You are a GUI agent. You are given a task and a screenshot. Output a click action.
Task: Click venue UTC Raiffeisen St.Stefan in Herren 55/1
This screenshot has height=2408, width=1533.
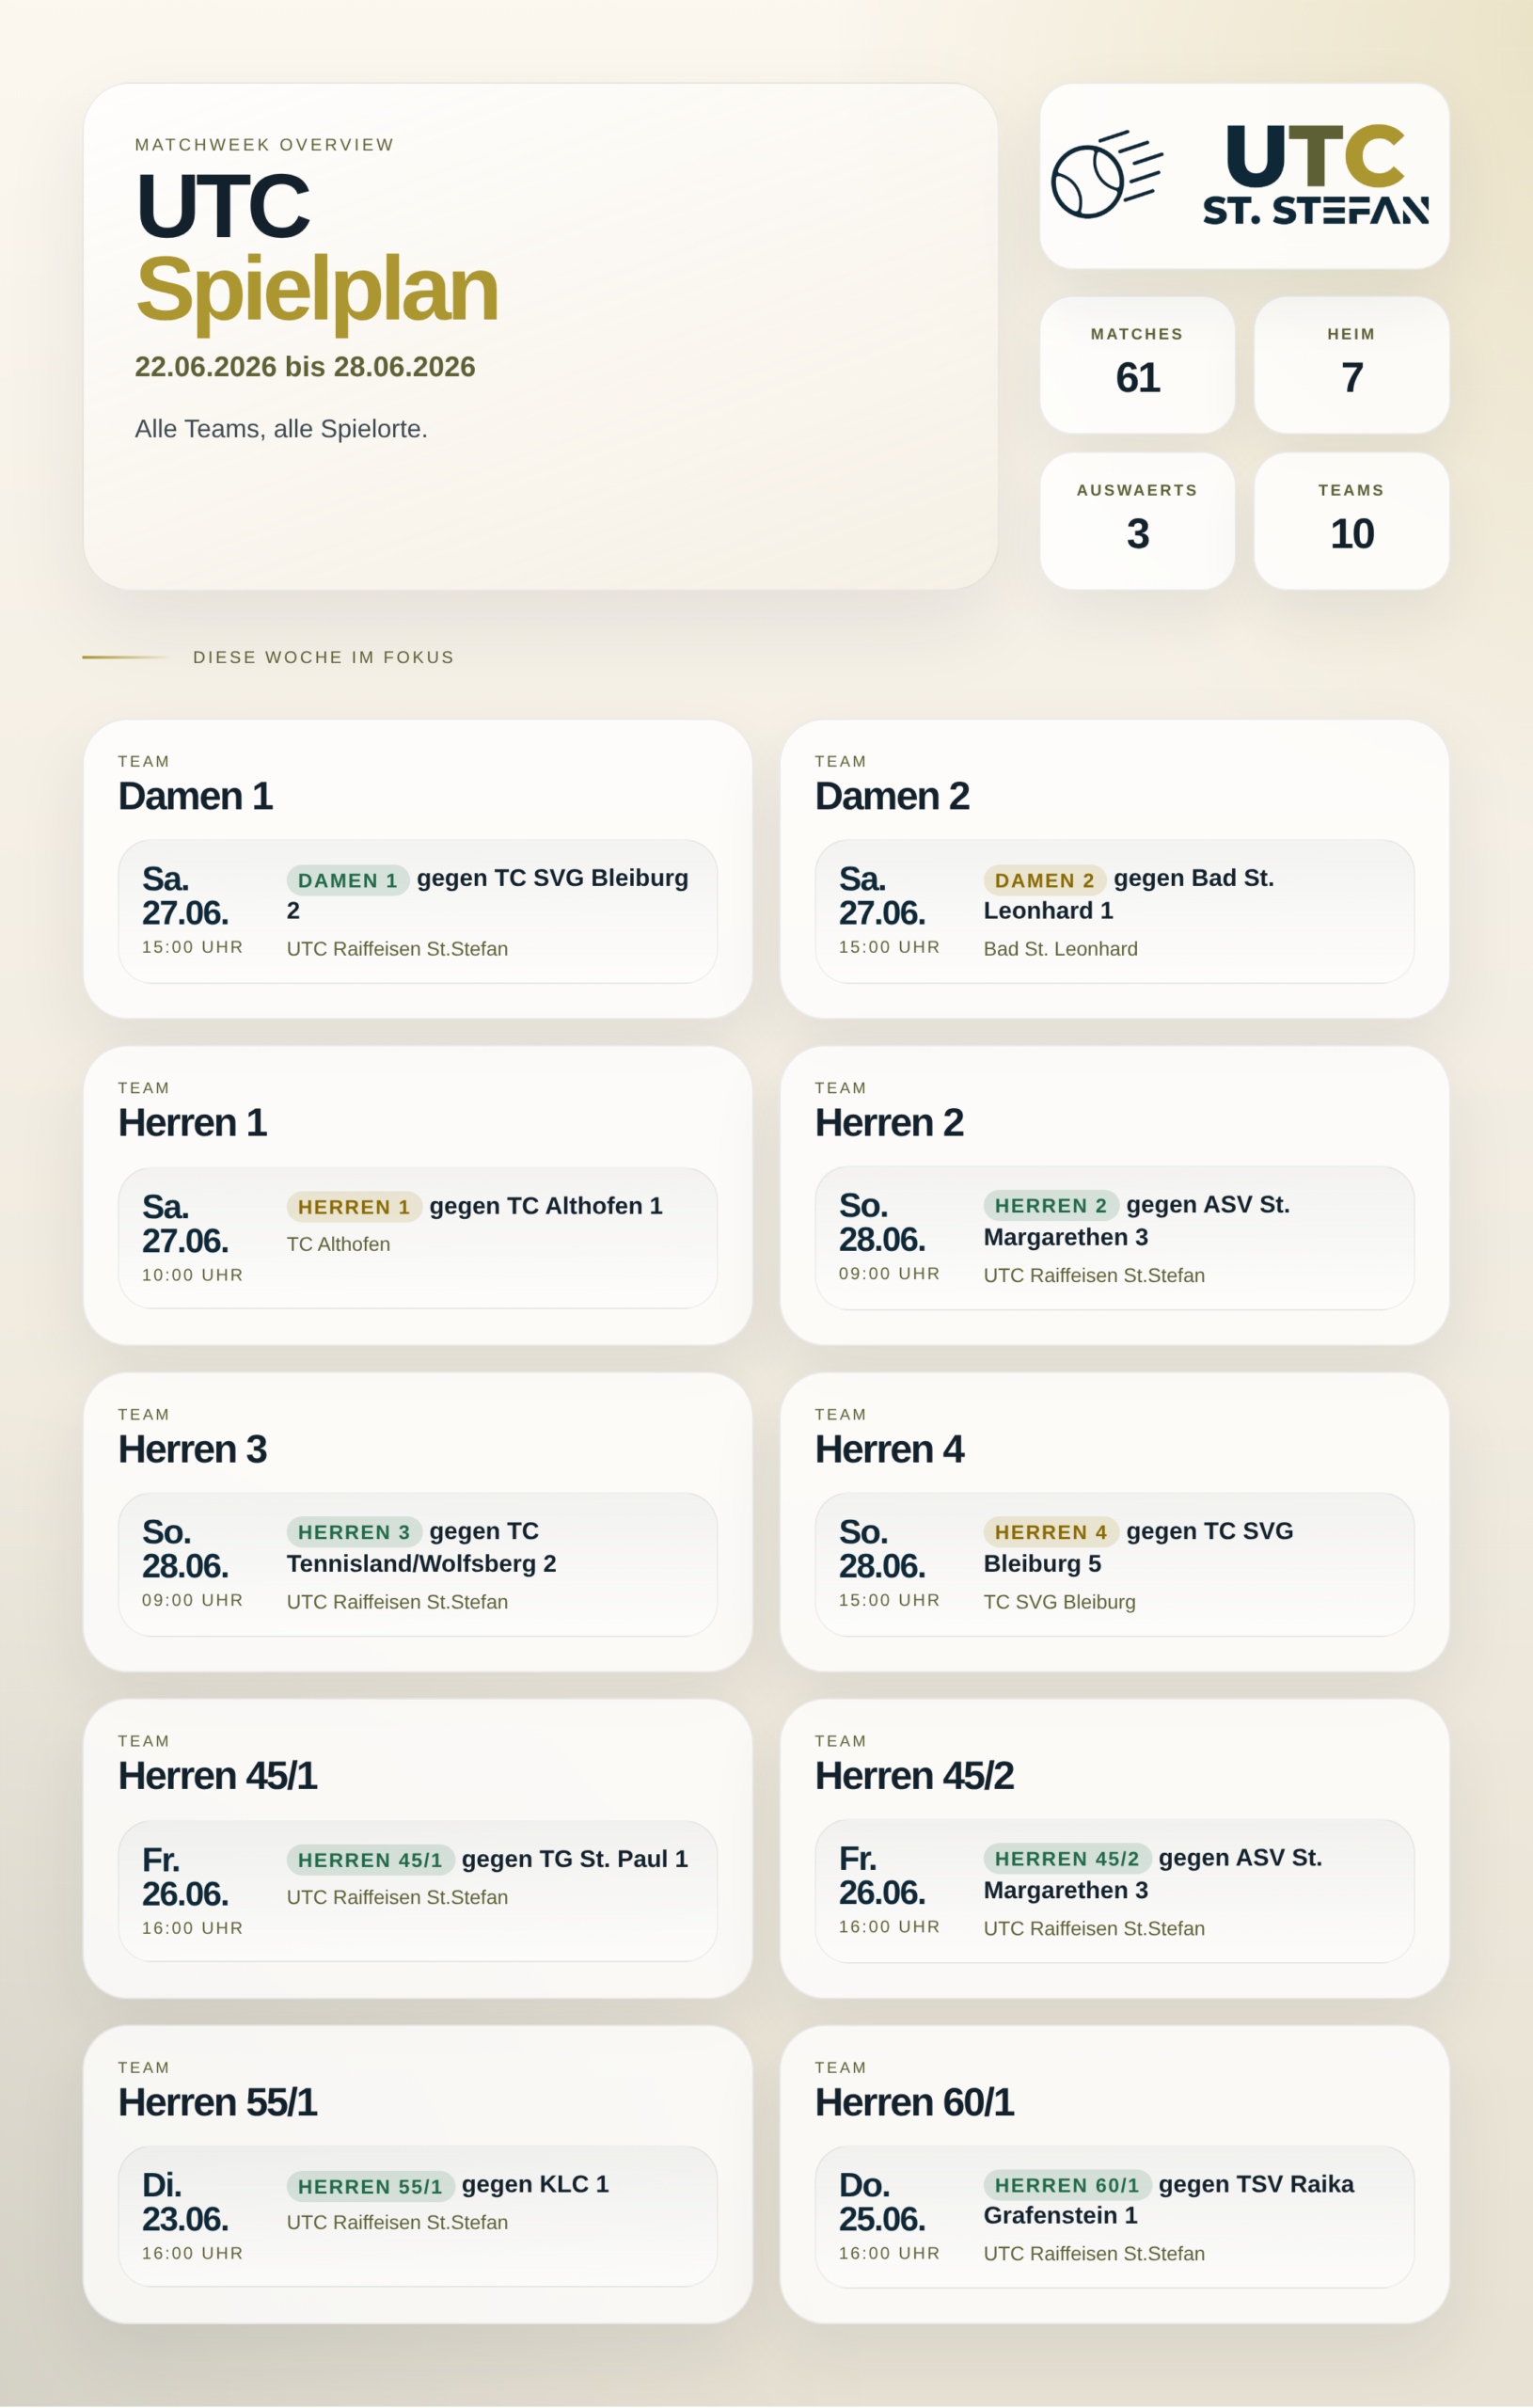click(x=397, y=2222)
